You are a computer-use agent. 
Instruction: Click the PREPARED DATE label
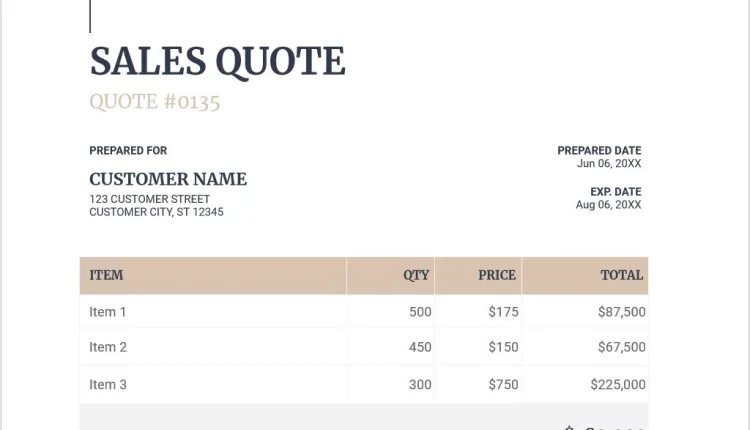(x=599, y=151)
